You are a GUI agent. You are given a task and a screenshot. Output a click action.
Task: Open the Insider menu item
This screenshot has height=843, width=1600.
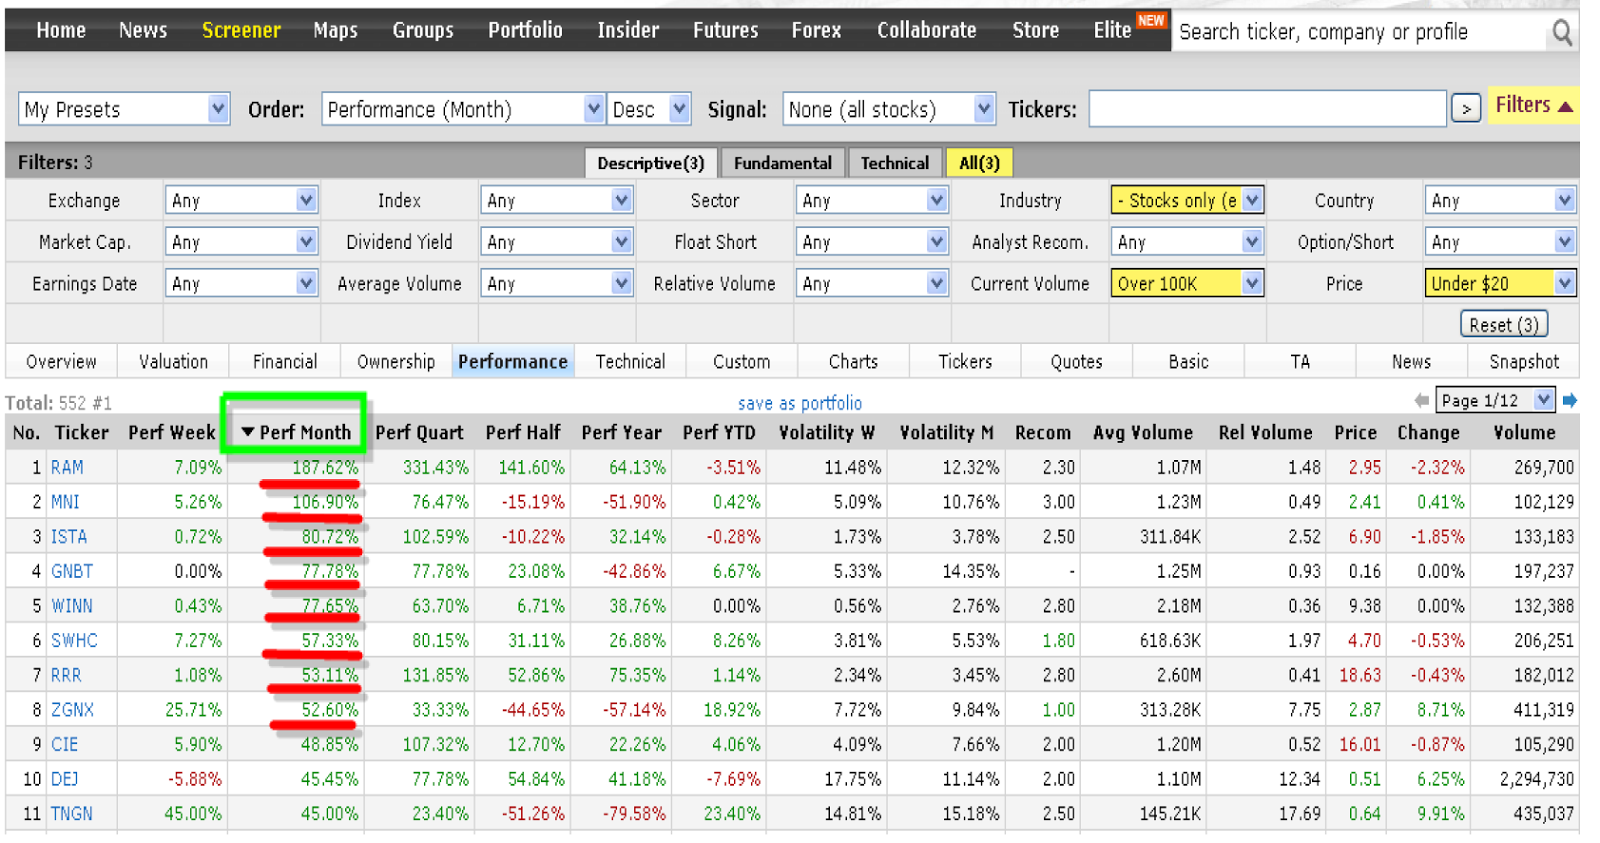(628, 31)
